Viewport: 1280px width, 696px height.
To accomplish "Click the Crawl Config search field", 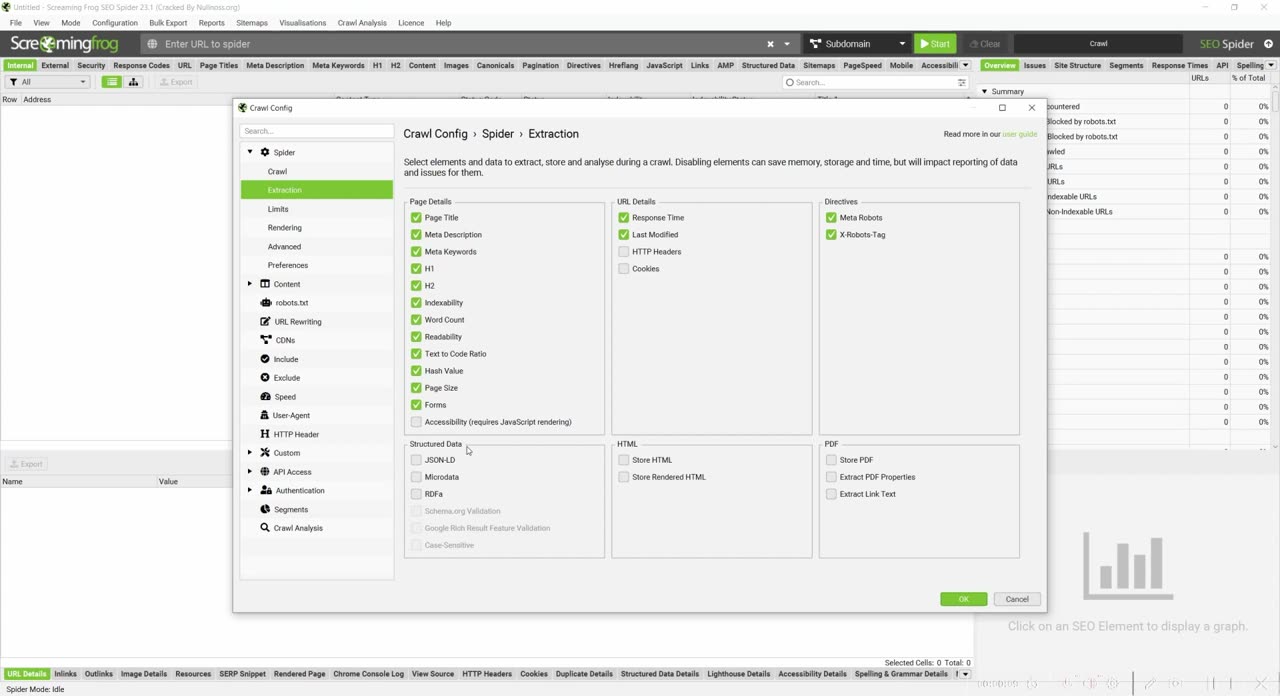I will (x=317, y=131).
